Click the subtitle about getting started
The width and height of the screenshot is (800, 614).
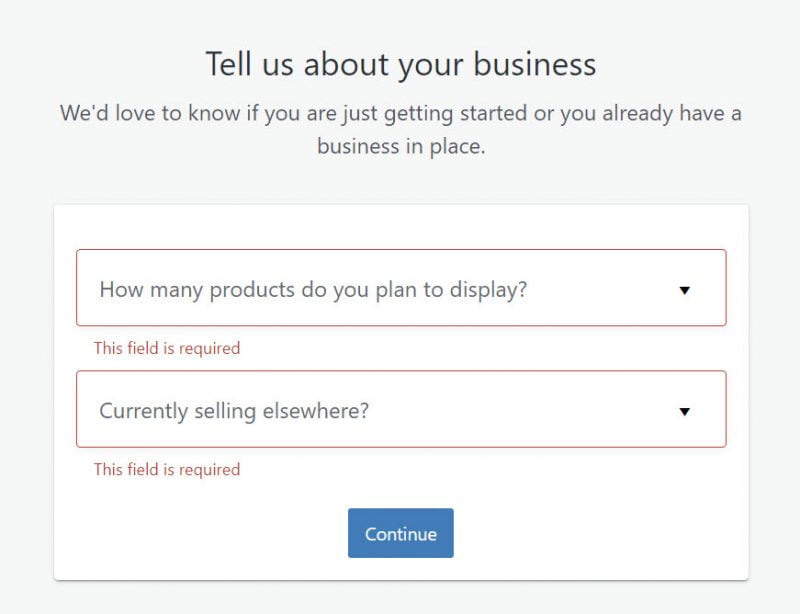[400, 113]
